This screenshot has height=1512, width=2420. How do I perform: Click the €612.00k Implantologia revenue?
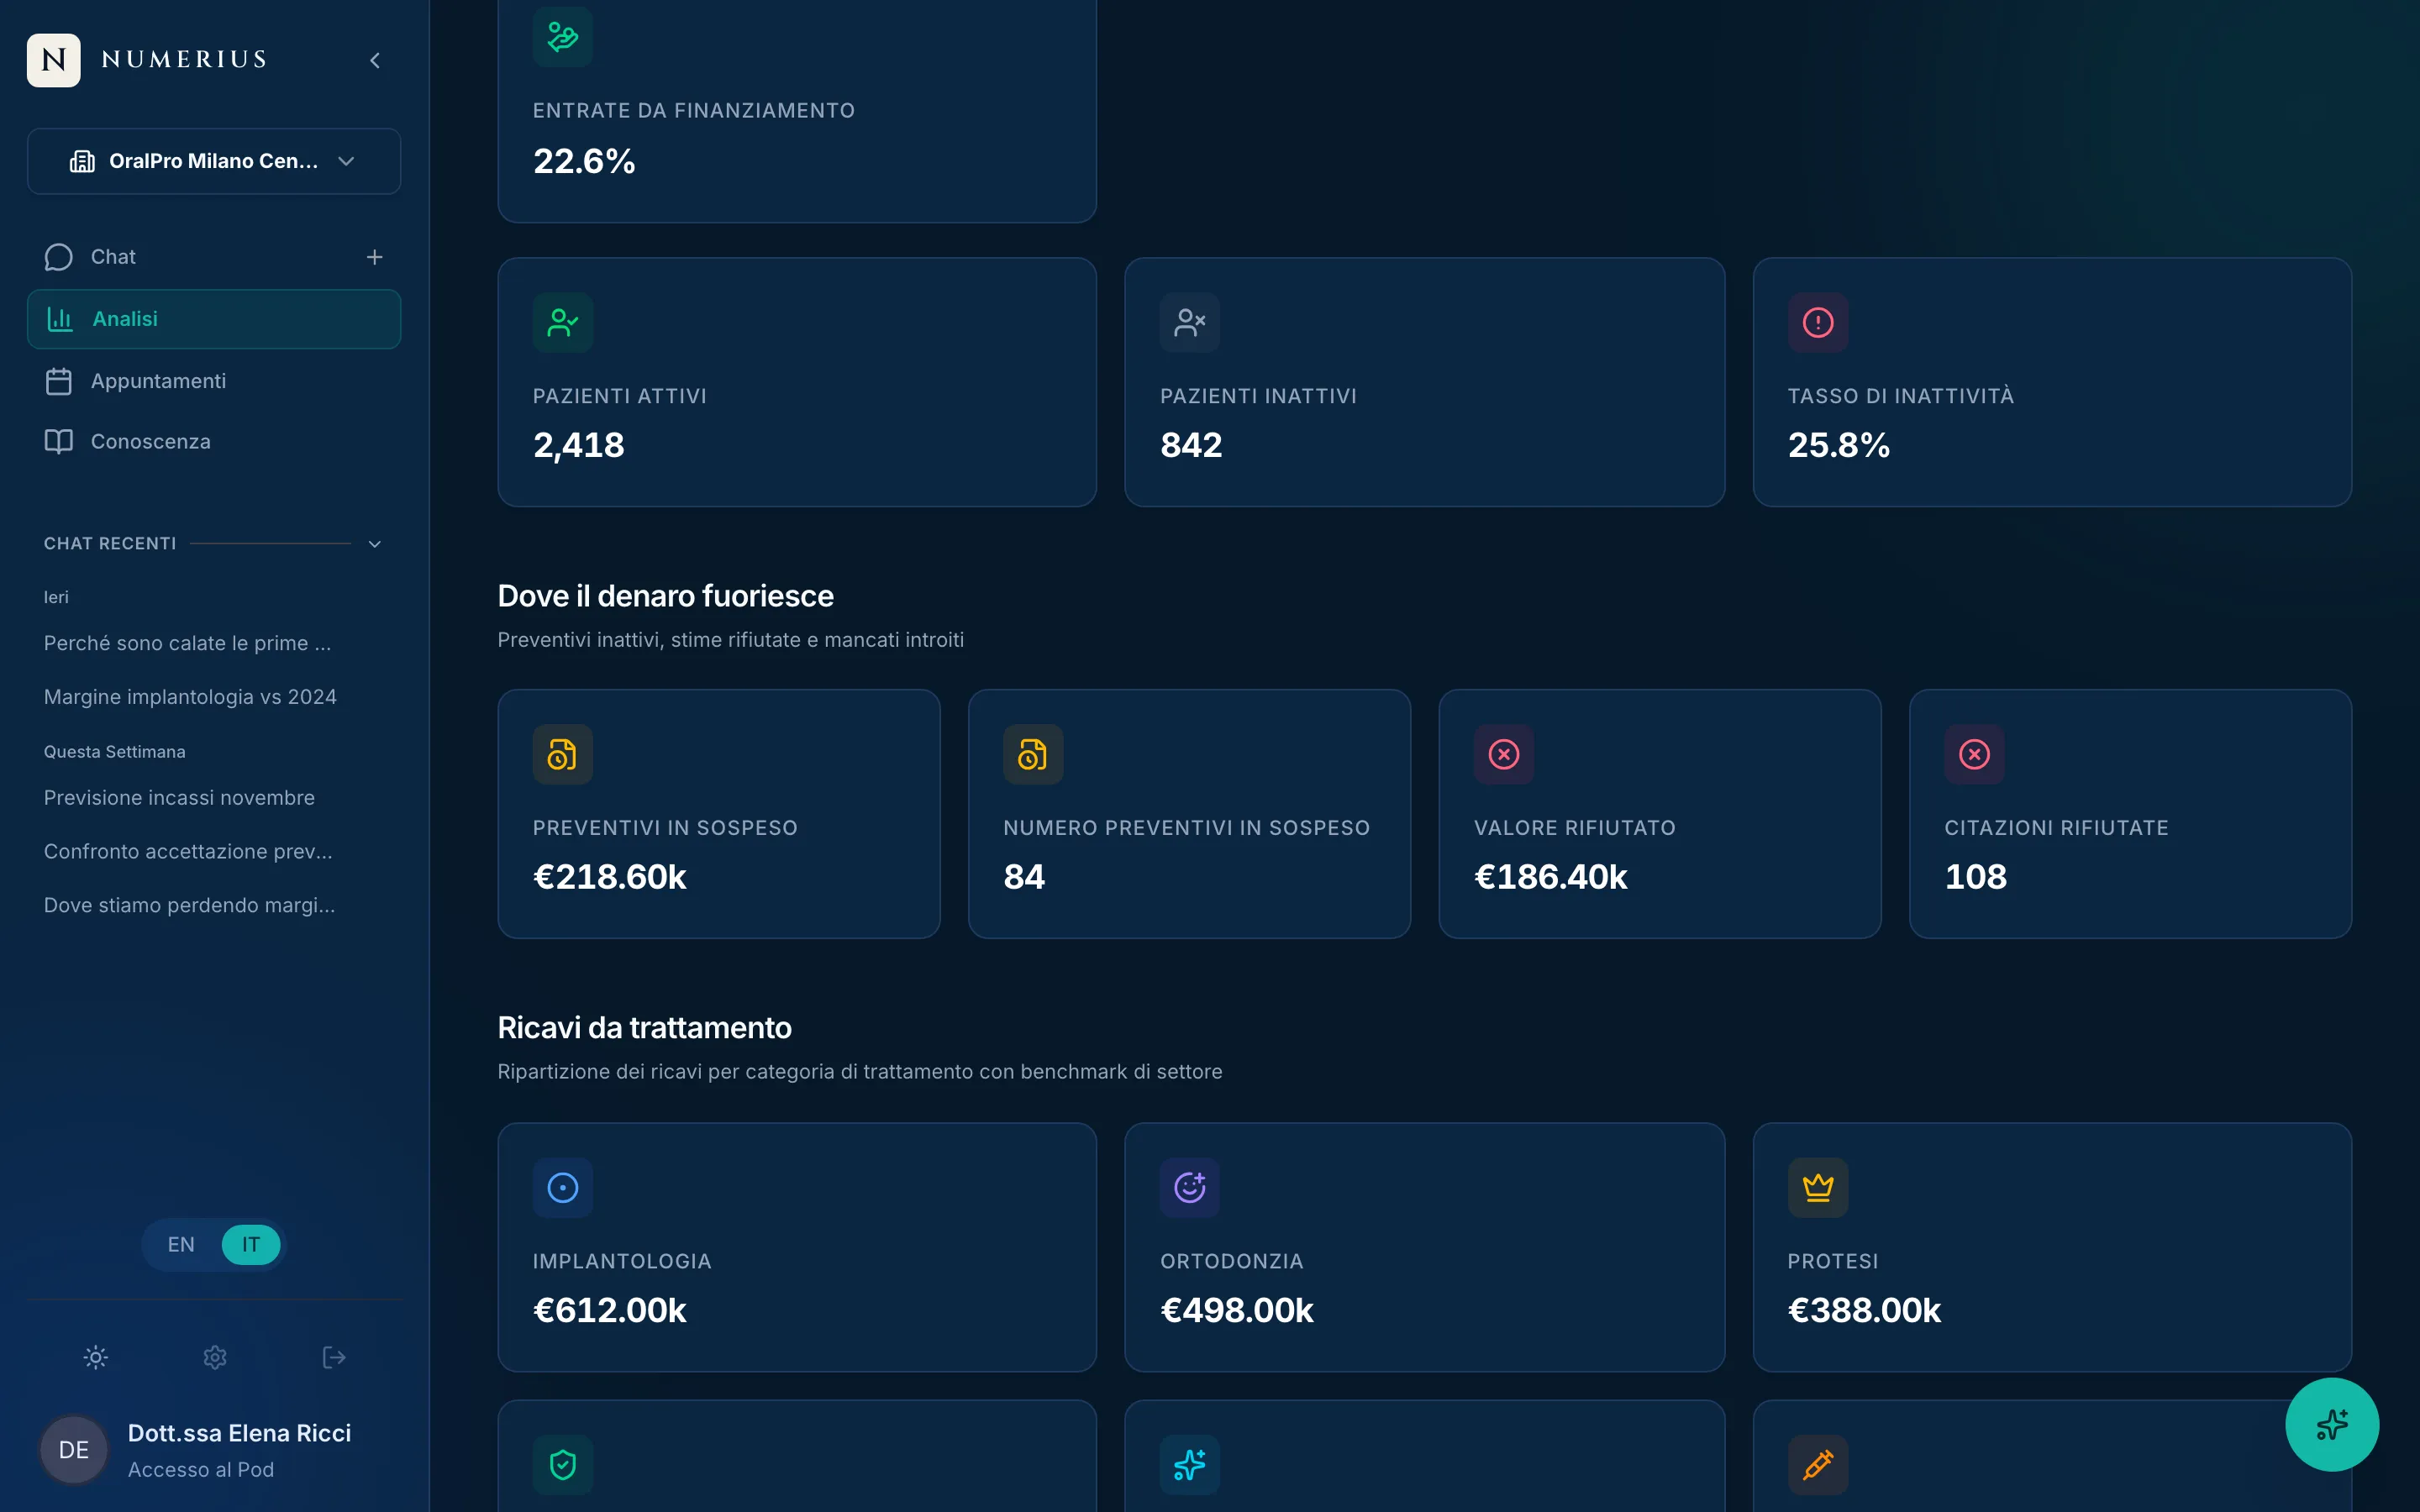(610, 1310)
